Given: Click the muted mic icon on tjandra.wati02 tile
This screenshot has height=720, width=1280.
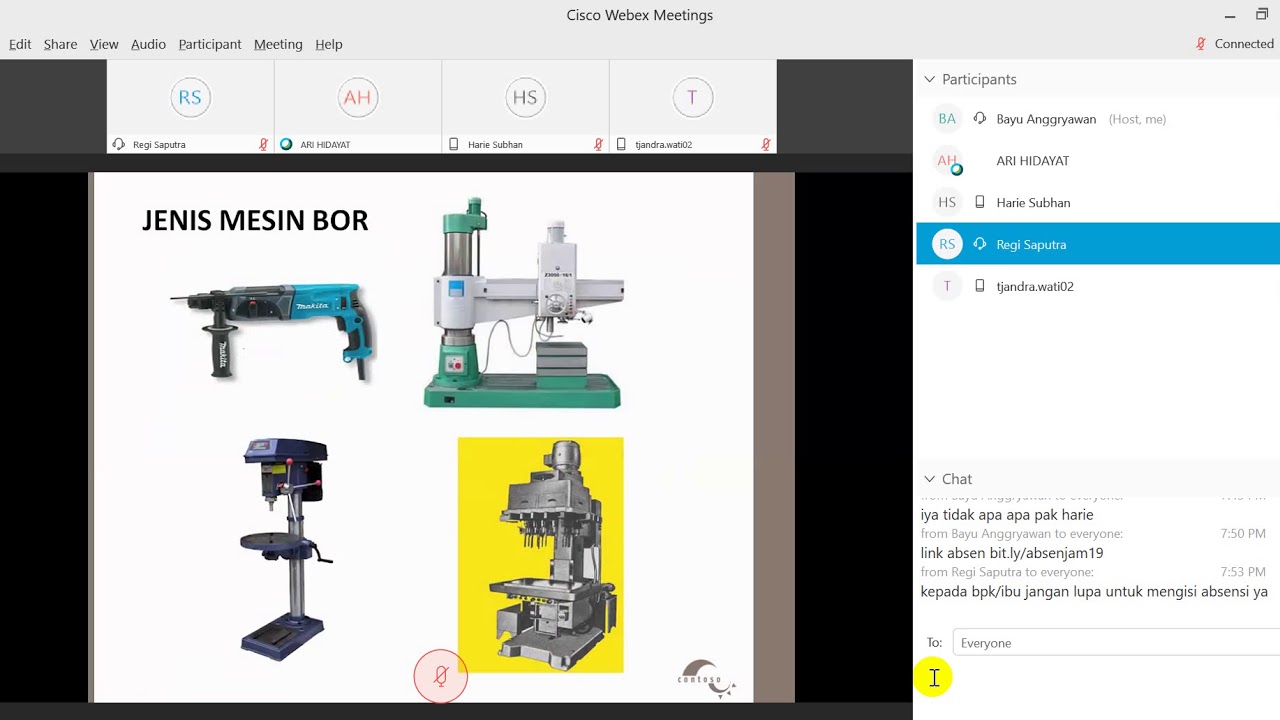Looking at the screenshot, I should point(765,144).
